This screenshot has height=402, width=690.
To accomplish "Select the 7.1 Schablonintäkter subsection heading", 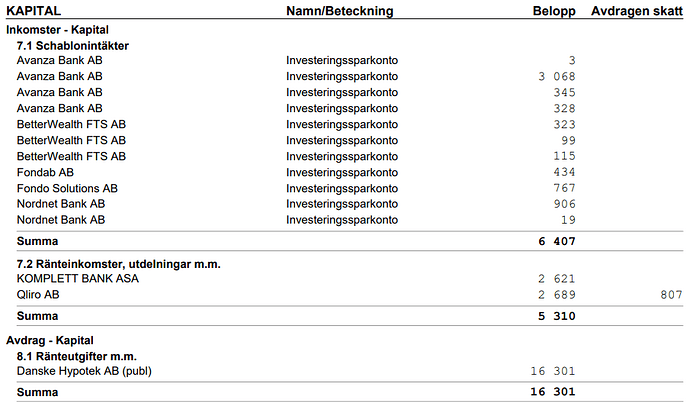I will coord(72,45).
